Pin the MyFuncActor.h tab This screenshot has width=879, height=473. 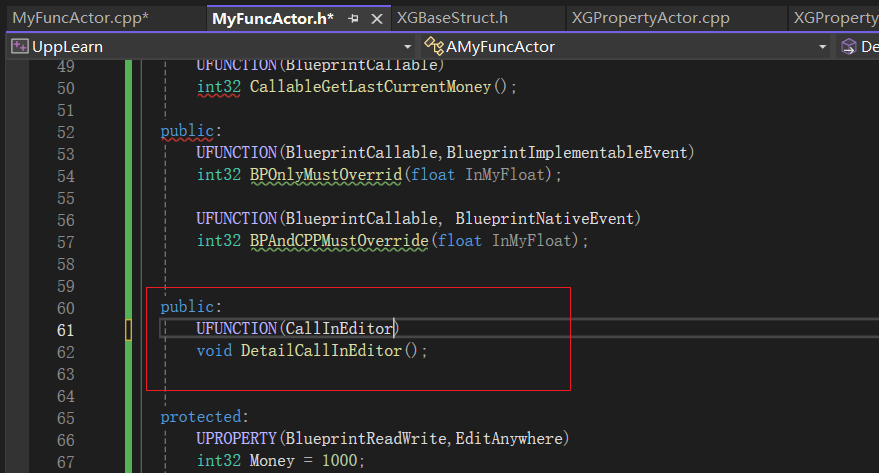point(353,19)
